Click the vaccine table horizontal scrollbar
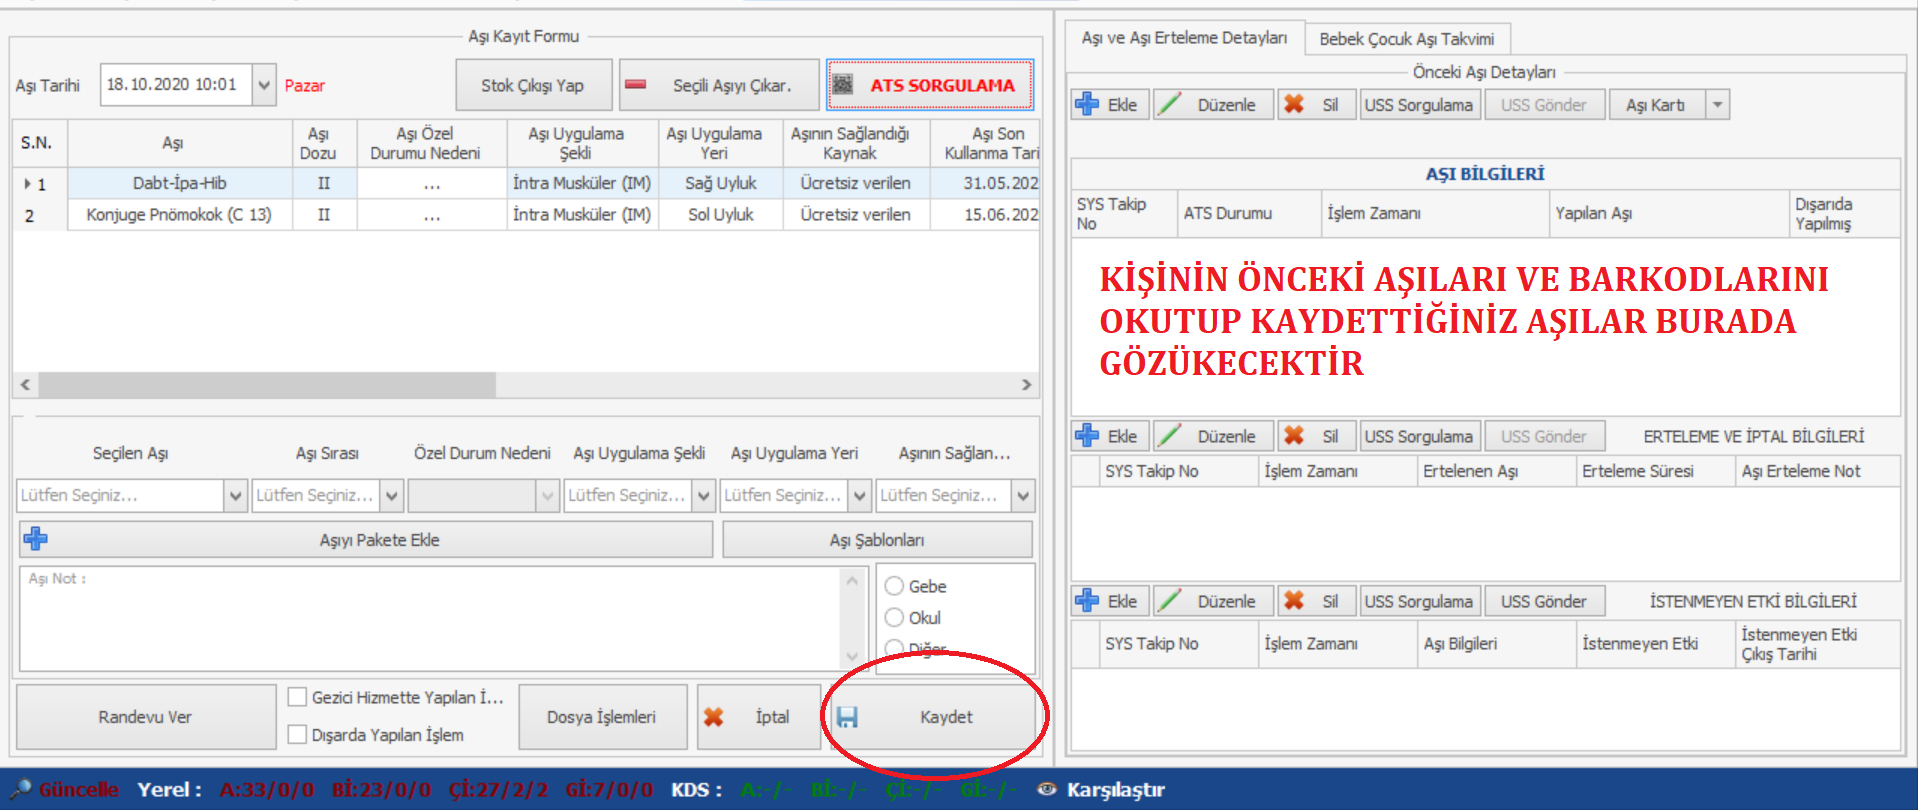 click(x=266, y=385)
